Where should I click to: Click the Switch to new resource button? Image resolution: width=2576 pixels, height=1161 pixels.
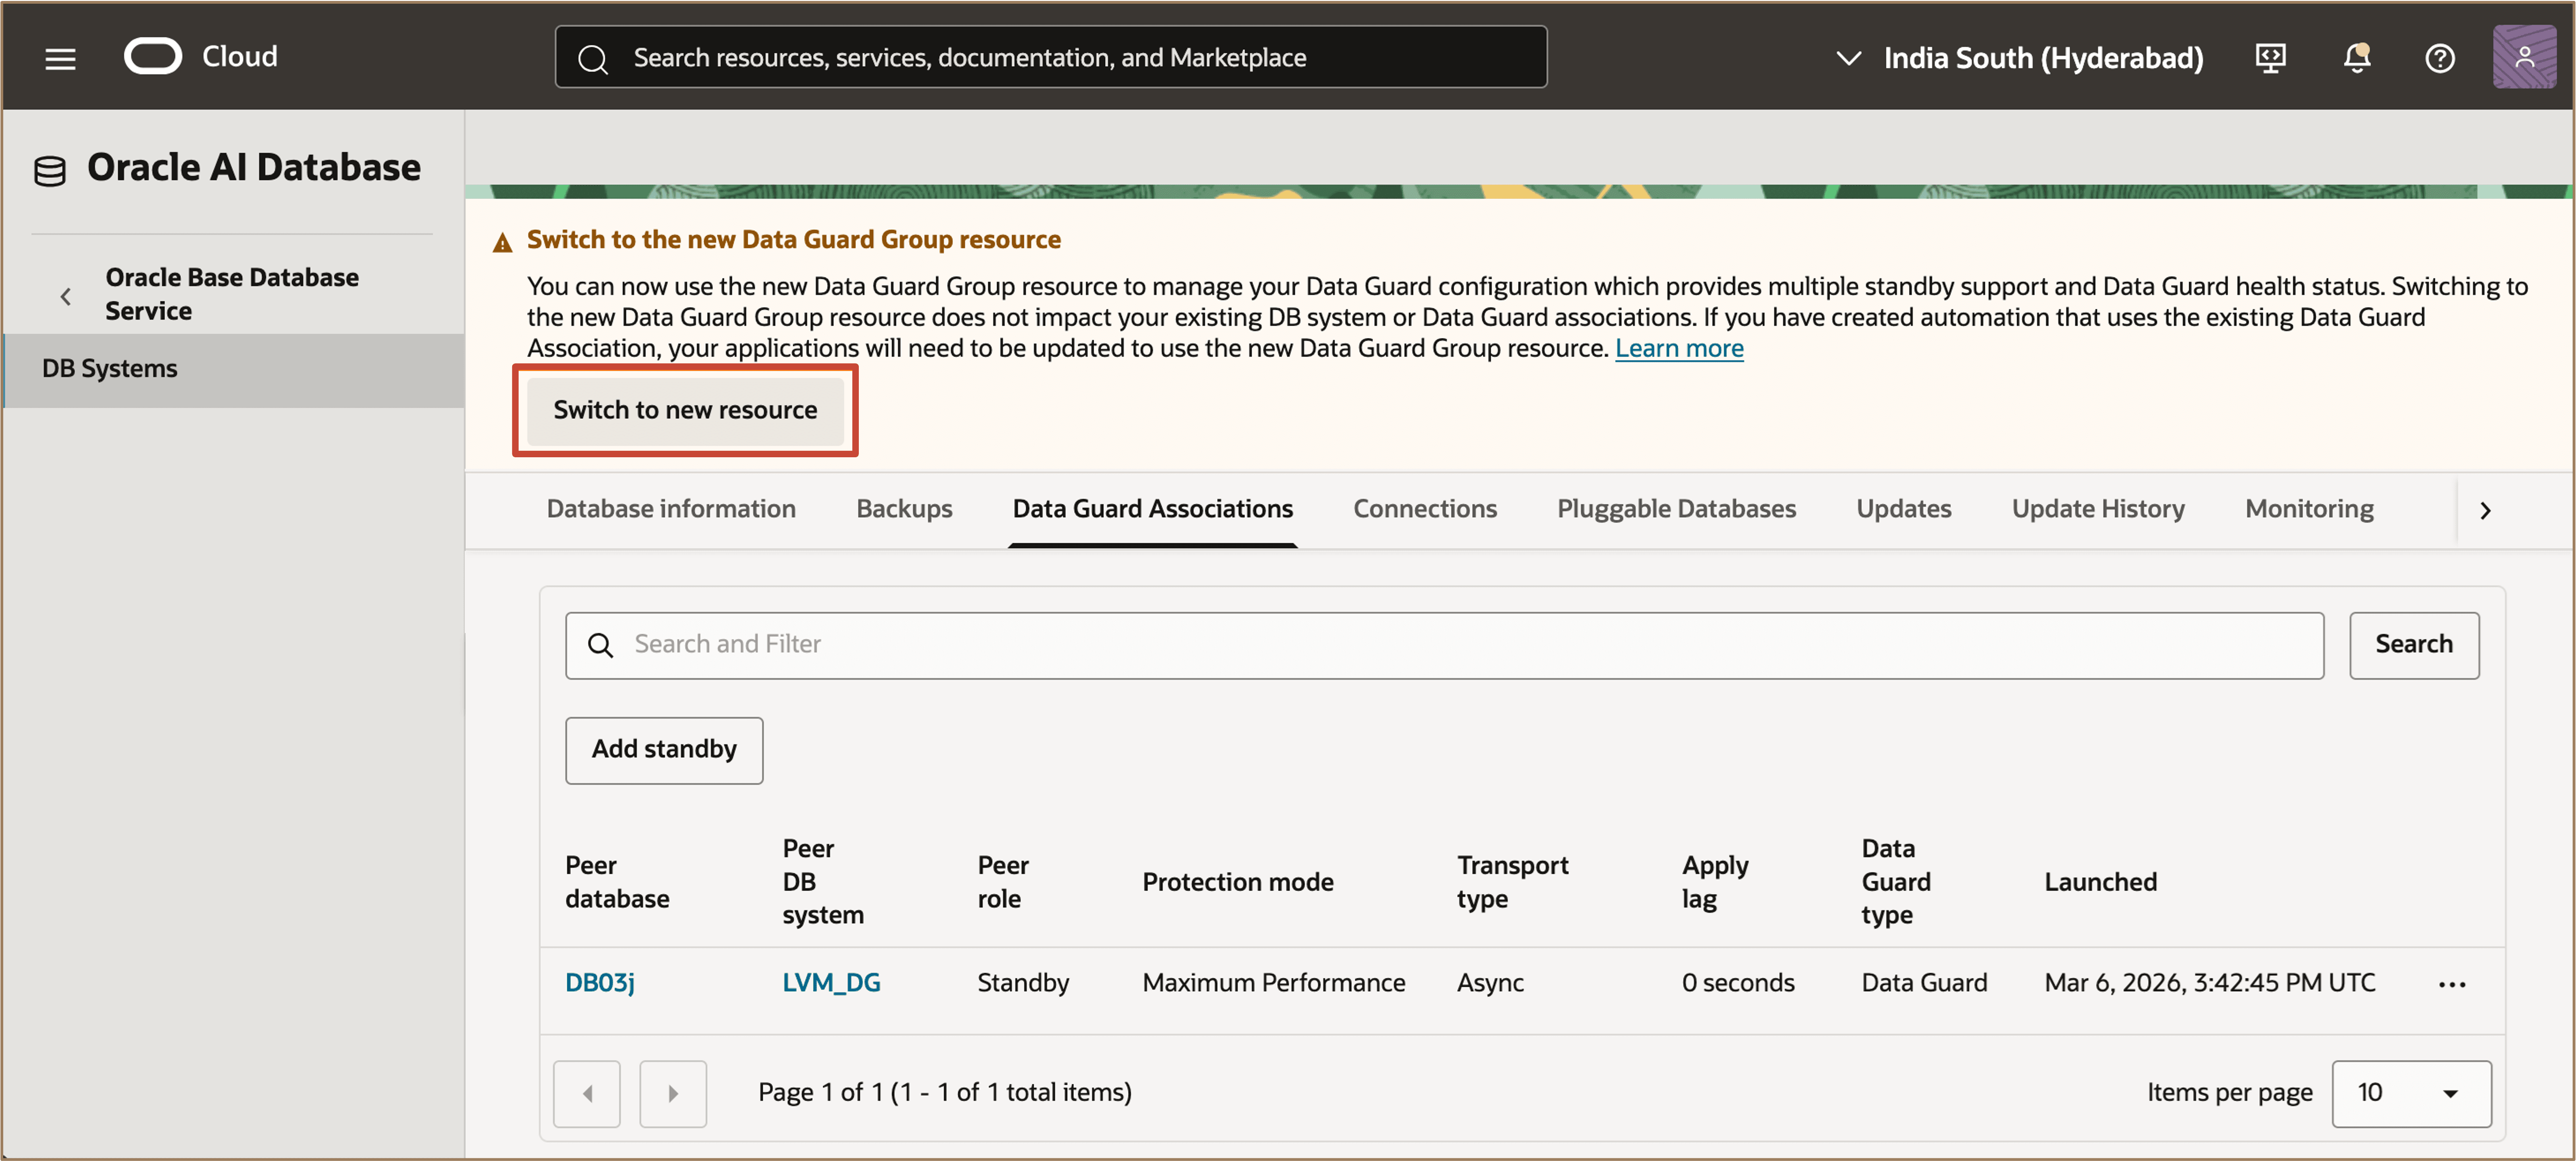(685, 410)
